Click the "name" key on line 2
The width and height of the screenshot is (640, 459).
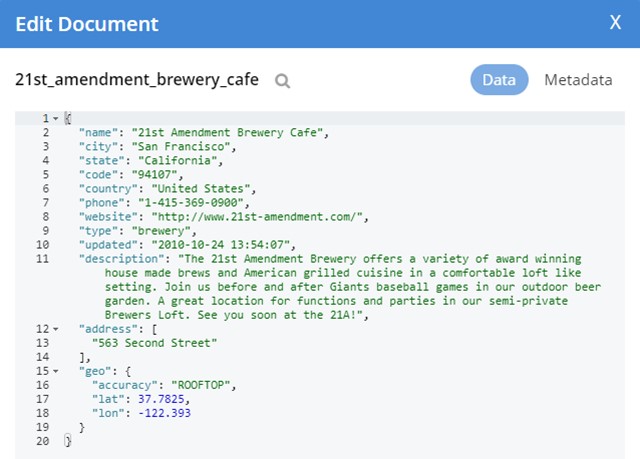pos(98,133)
